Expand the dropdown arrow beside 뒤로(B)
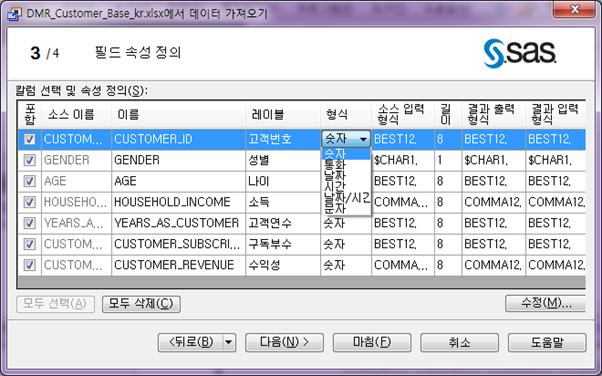The image size is (602, 376). (x=229, y=342)
